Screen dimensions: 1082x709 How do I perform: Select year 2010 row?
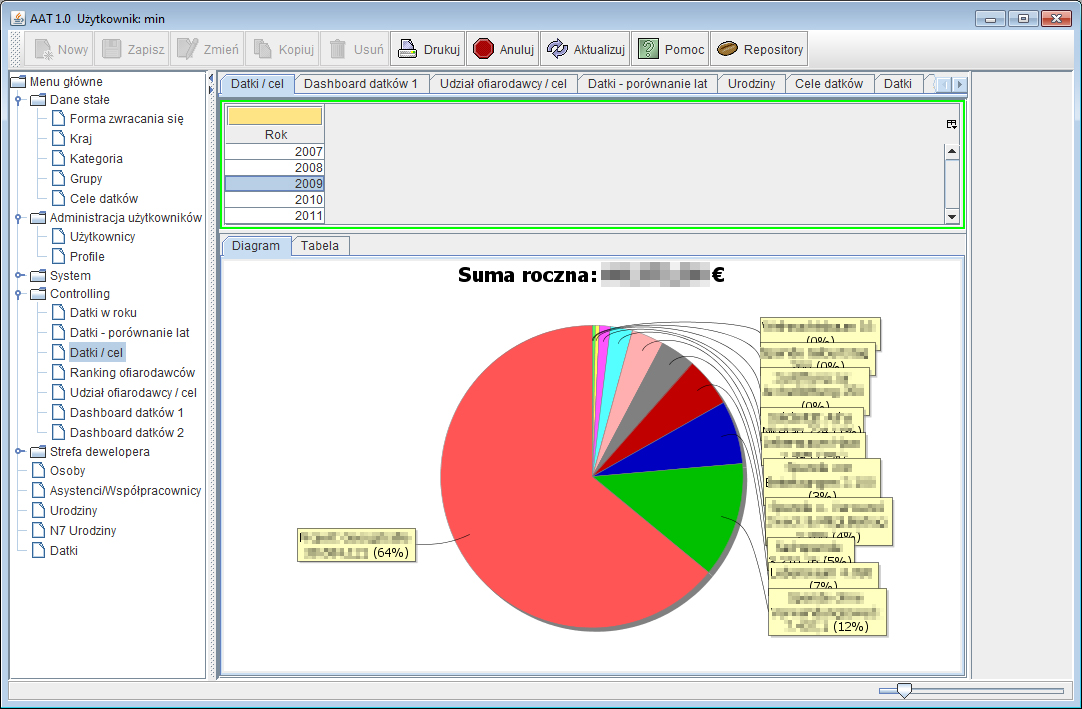pos(275,200)
